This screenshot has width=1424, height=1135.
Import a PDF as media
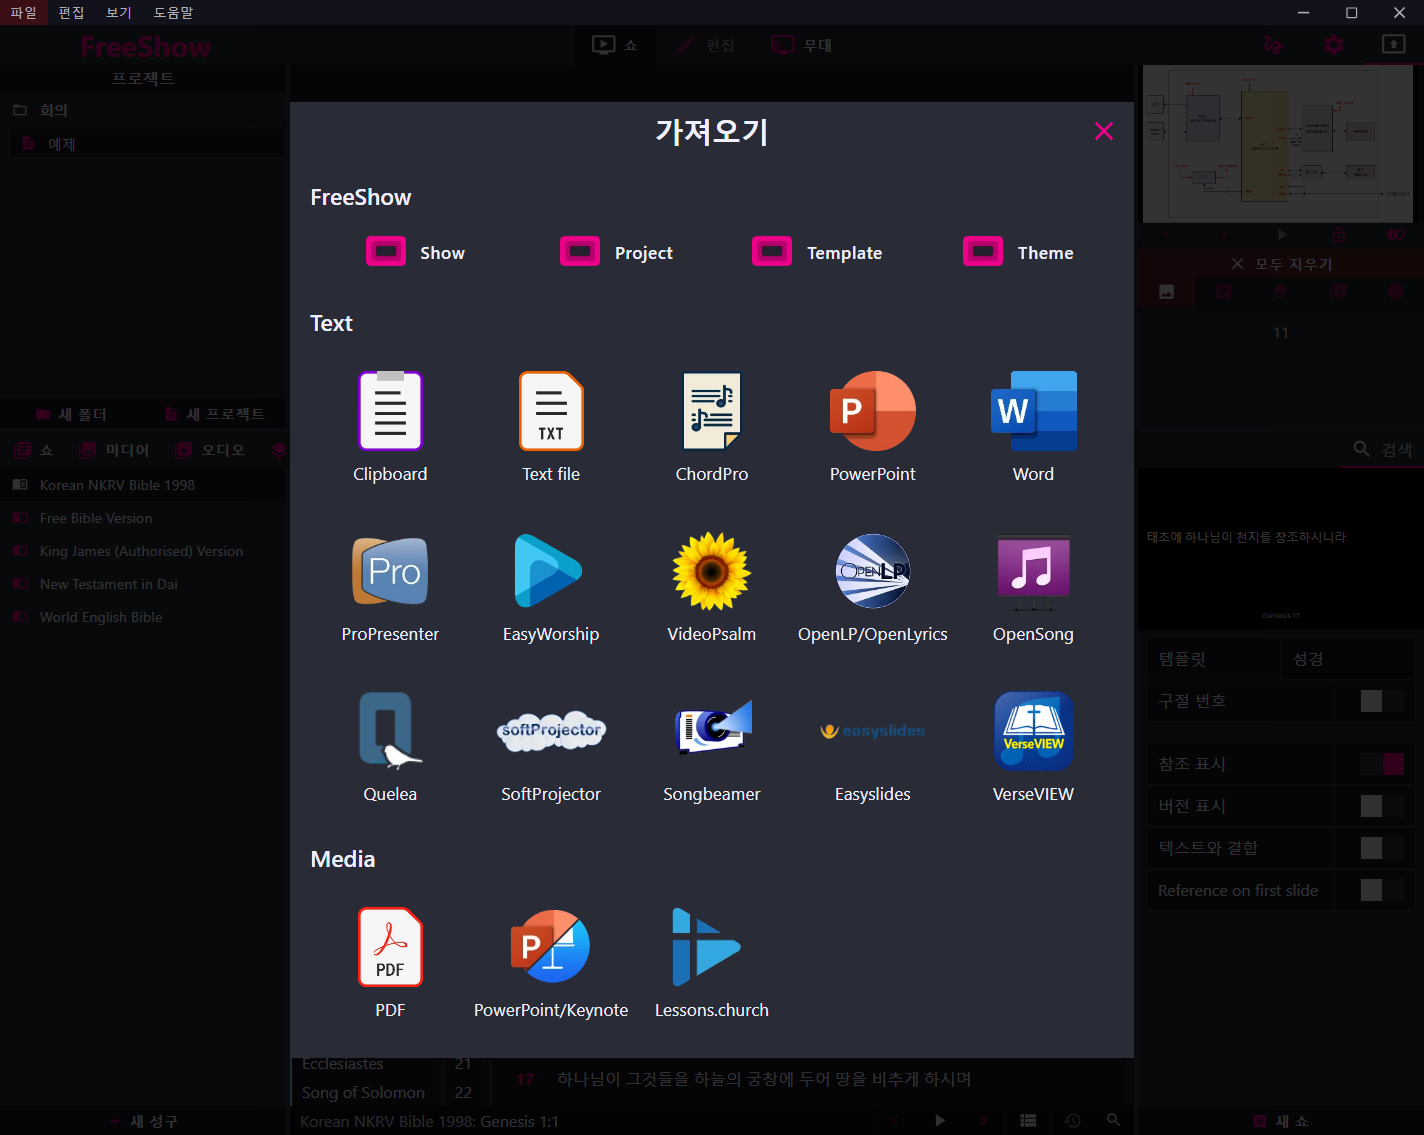point(390,963)
